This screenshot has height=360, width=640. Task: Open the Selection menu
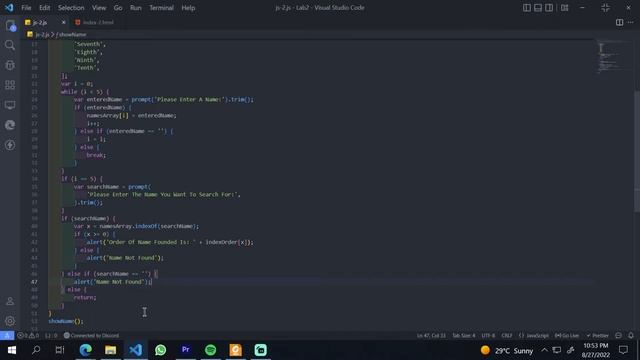point(71,8)
